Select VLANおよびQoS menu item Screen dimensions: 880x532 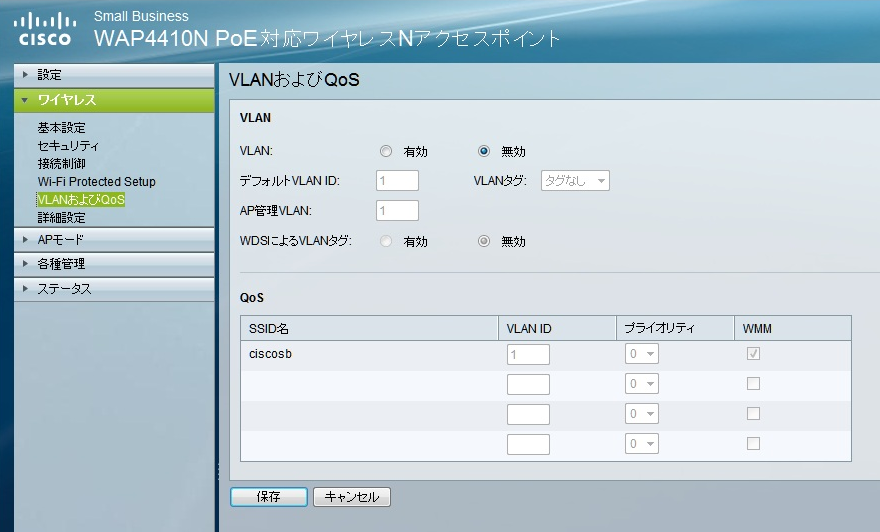pos(81,200)
